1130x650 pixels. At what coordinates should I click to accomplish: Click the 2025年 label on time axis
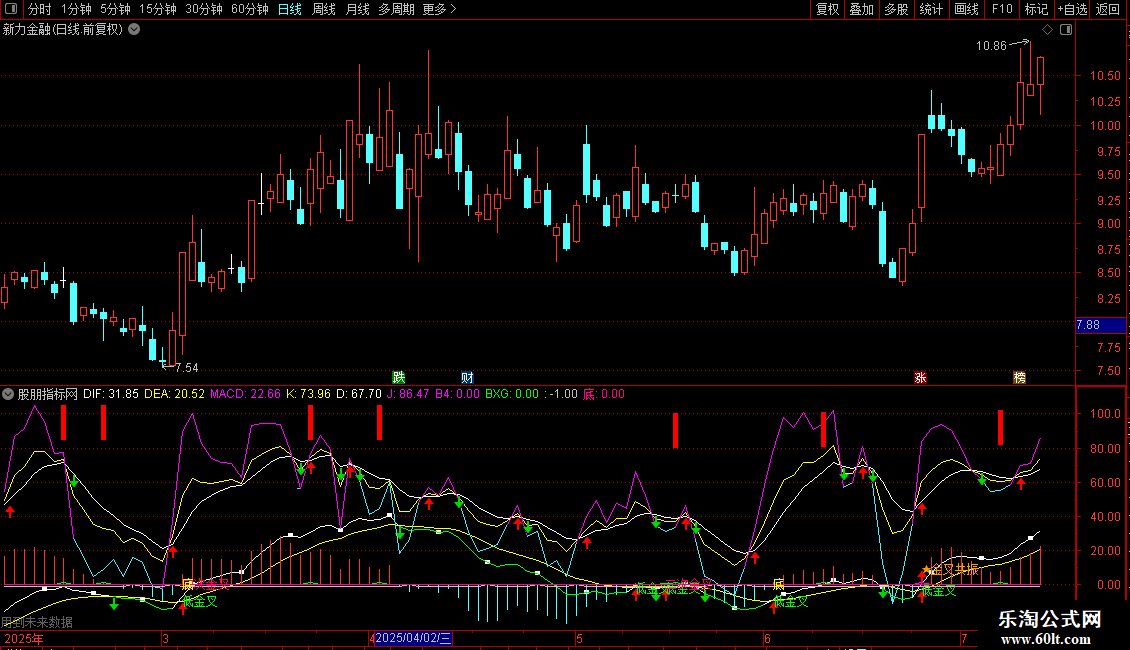24,638
